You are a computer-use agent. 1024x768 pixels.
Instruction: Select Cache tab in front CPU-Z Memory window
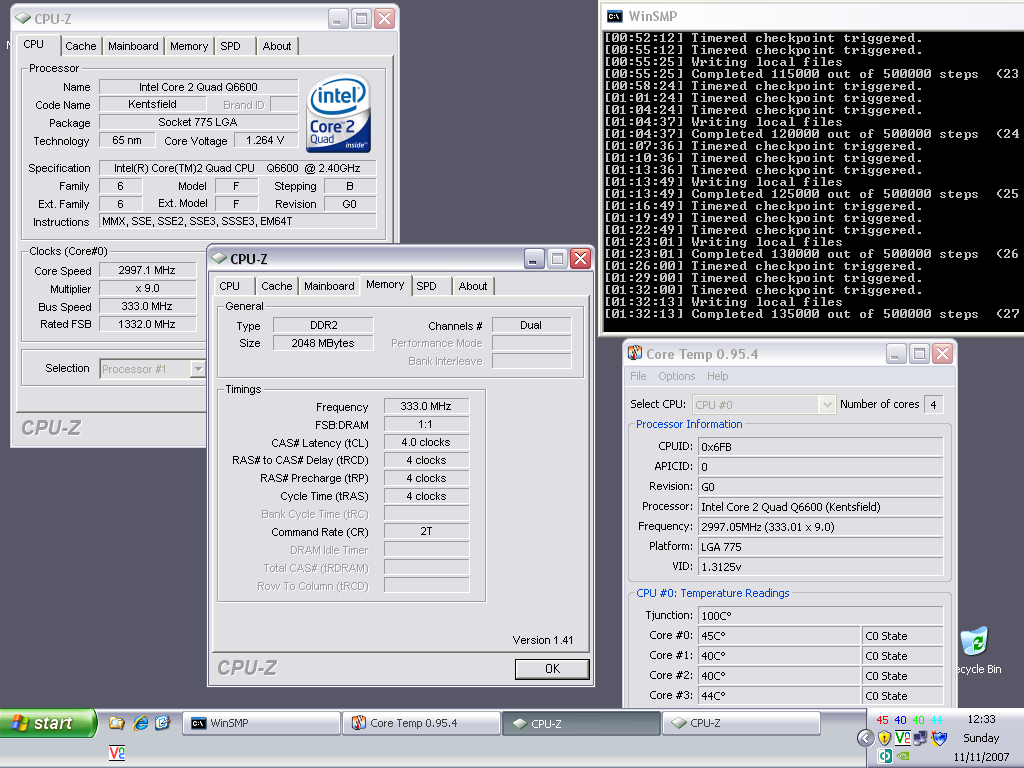coord(277,286)
